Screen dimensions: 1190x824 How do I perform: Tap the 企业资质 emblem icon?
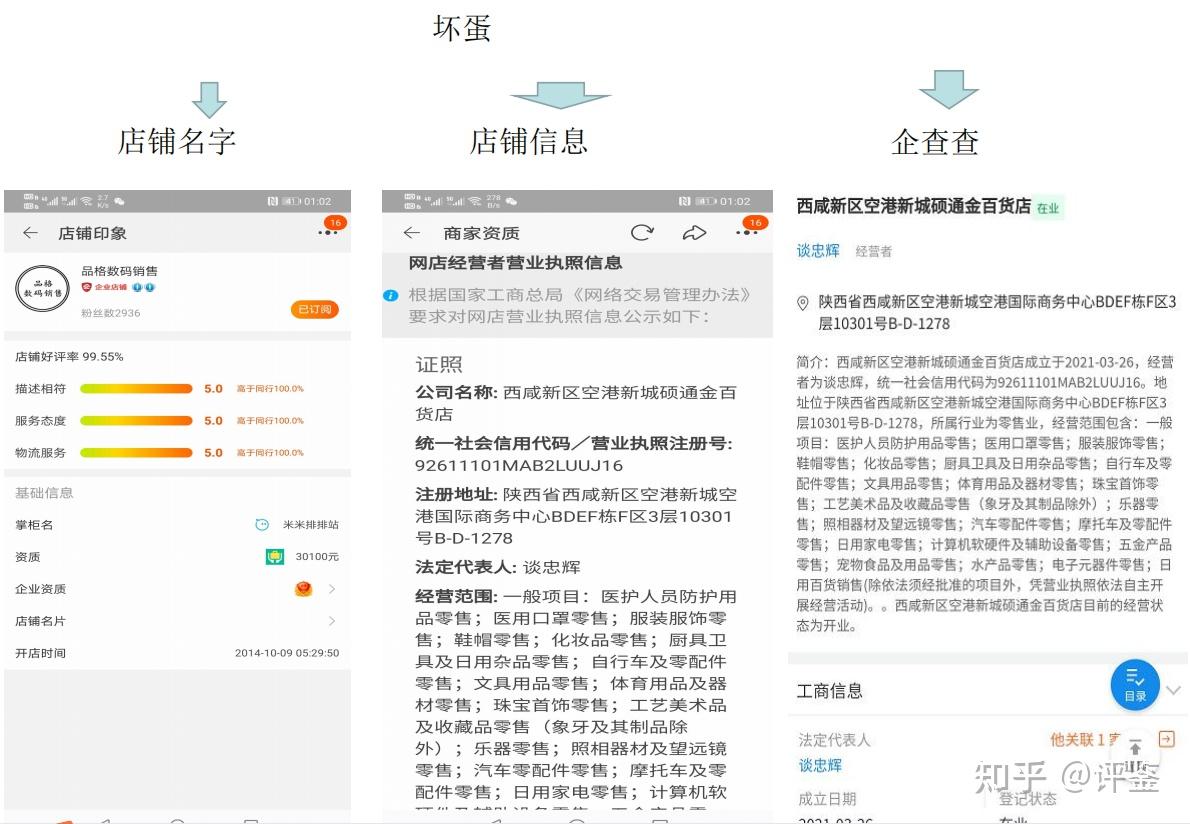click(304, 589)
